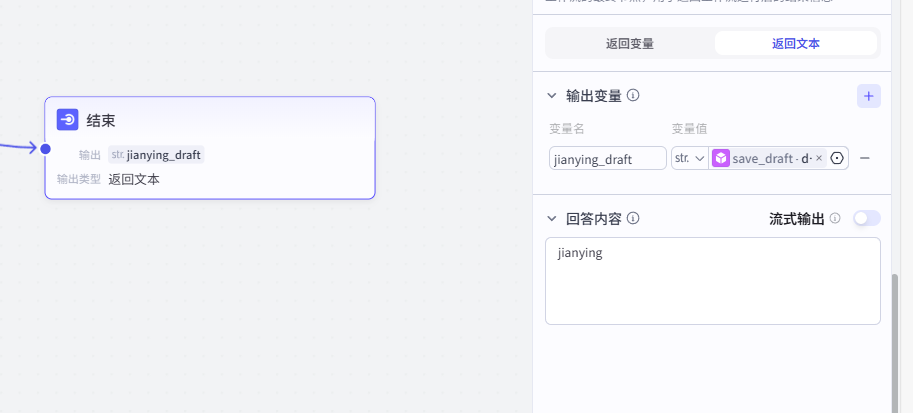The height and width of the screenshot is (413, 913).
Task: Click info icon next to 回答内容
Action: tap(633, 218)
